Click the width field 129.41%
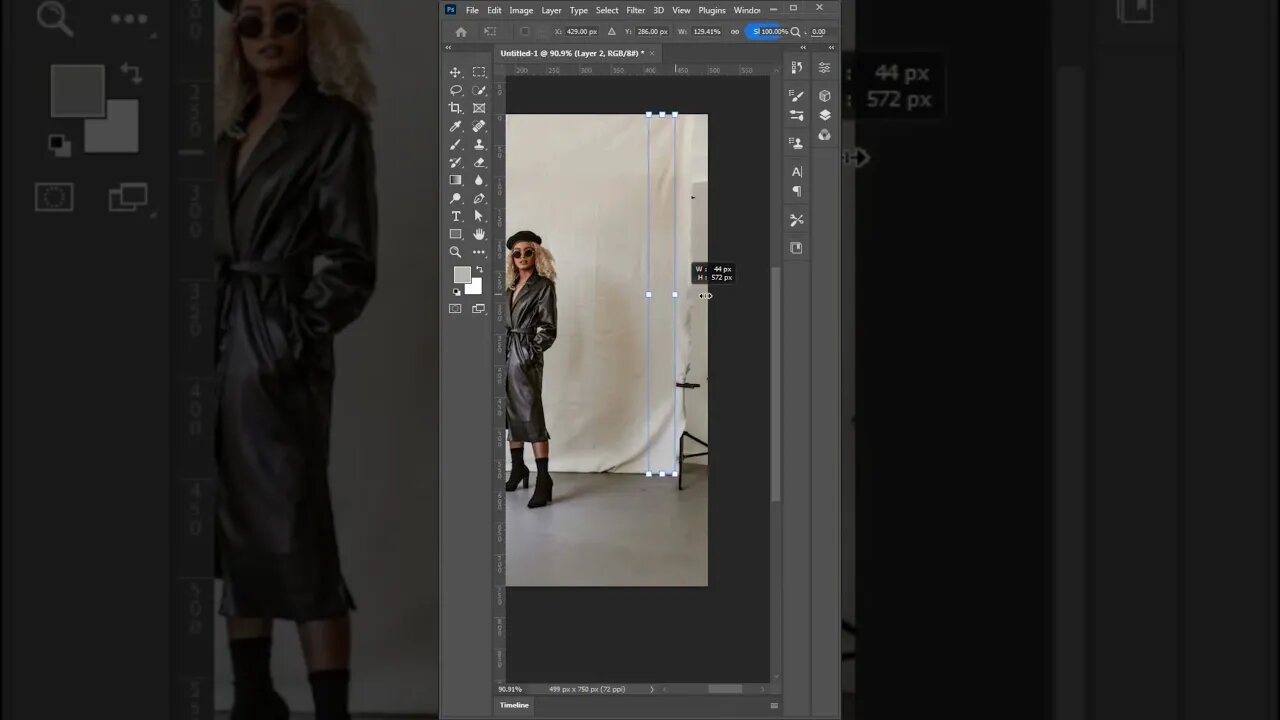The width and height of the screenshot is (1280, 720). click(706, 32)
